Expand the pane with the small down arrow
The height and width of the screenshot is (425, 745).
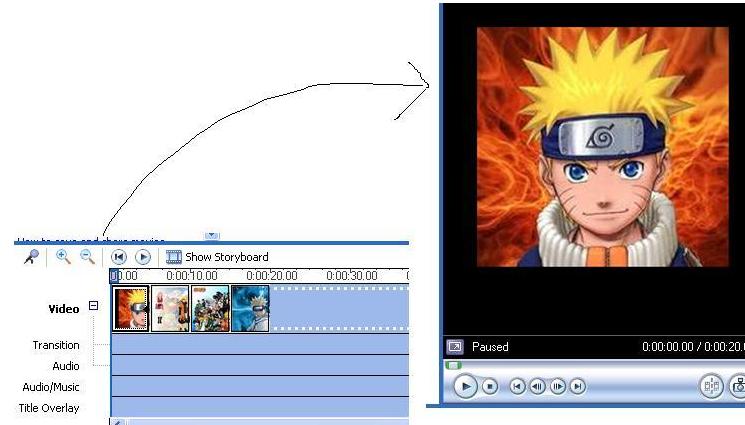tap(212, 236)
